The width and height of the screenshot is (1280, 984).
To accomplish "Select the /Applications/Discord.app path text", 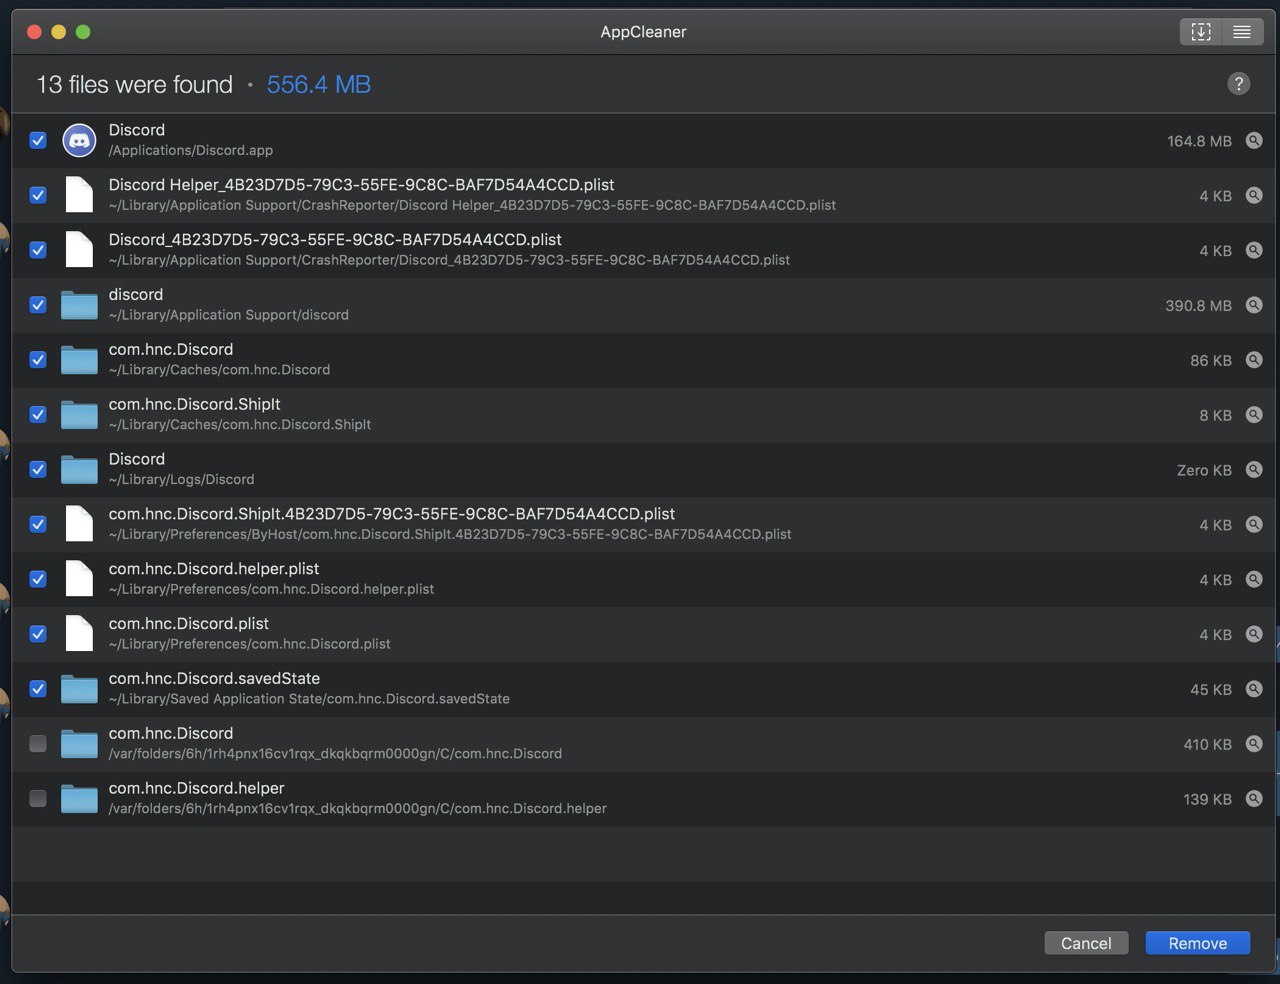I will click(x=191, y=151).
